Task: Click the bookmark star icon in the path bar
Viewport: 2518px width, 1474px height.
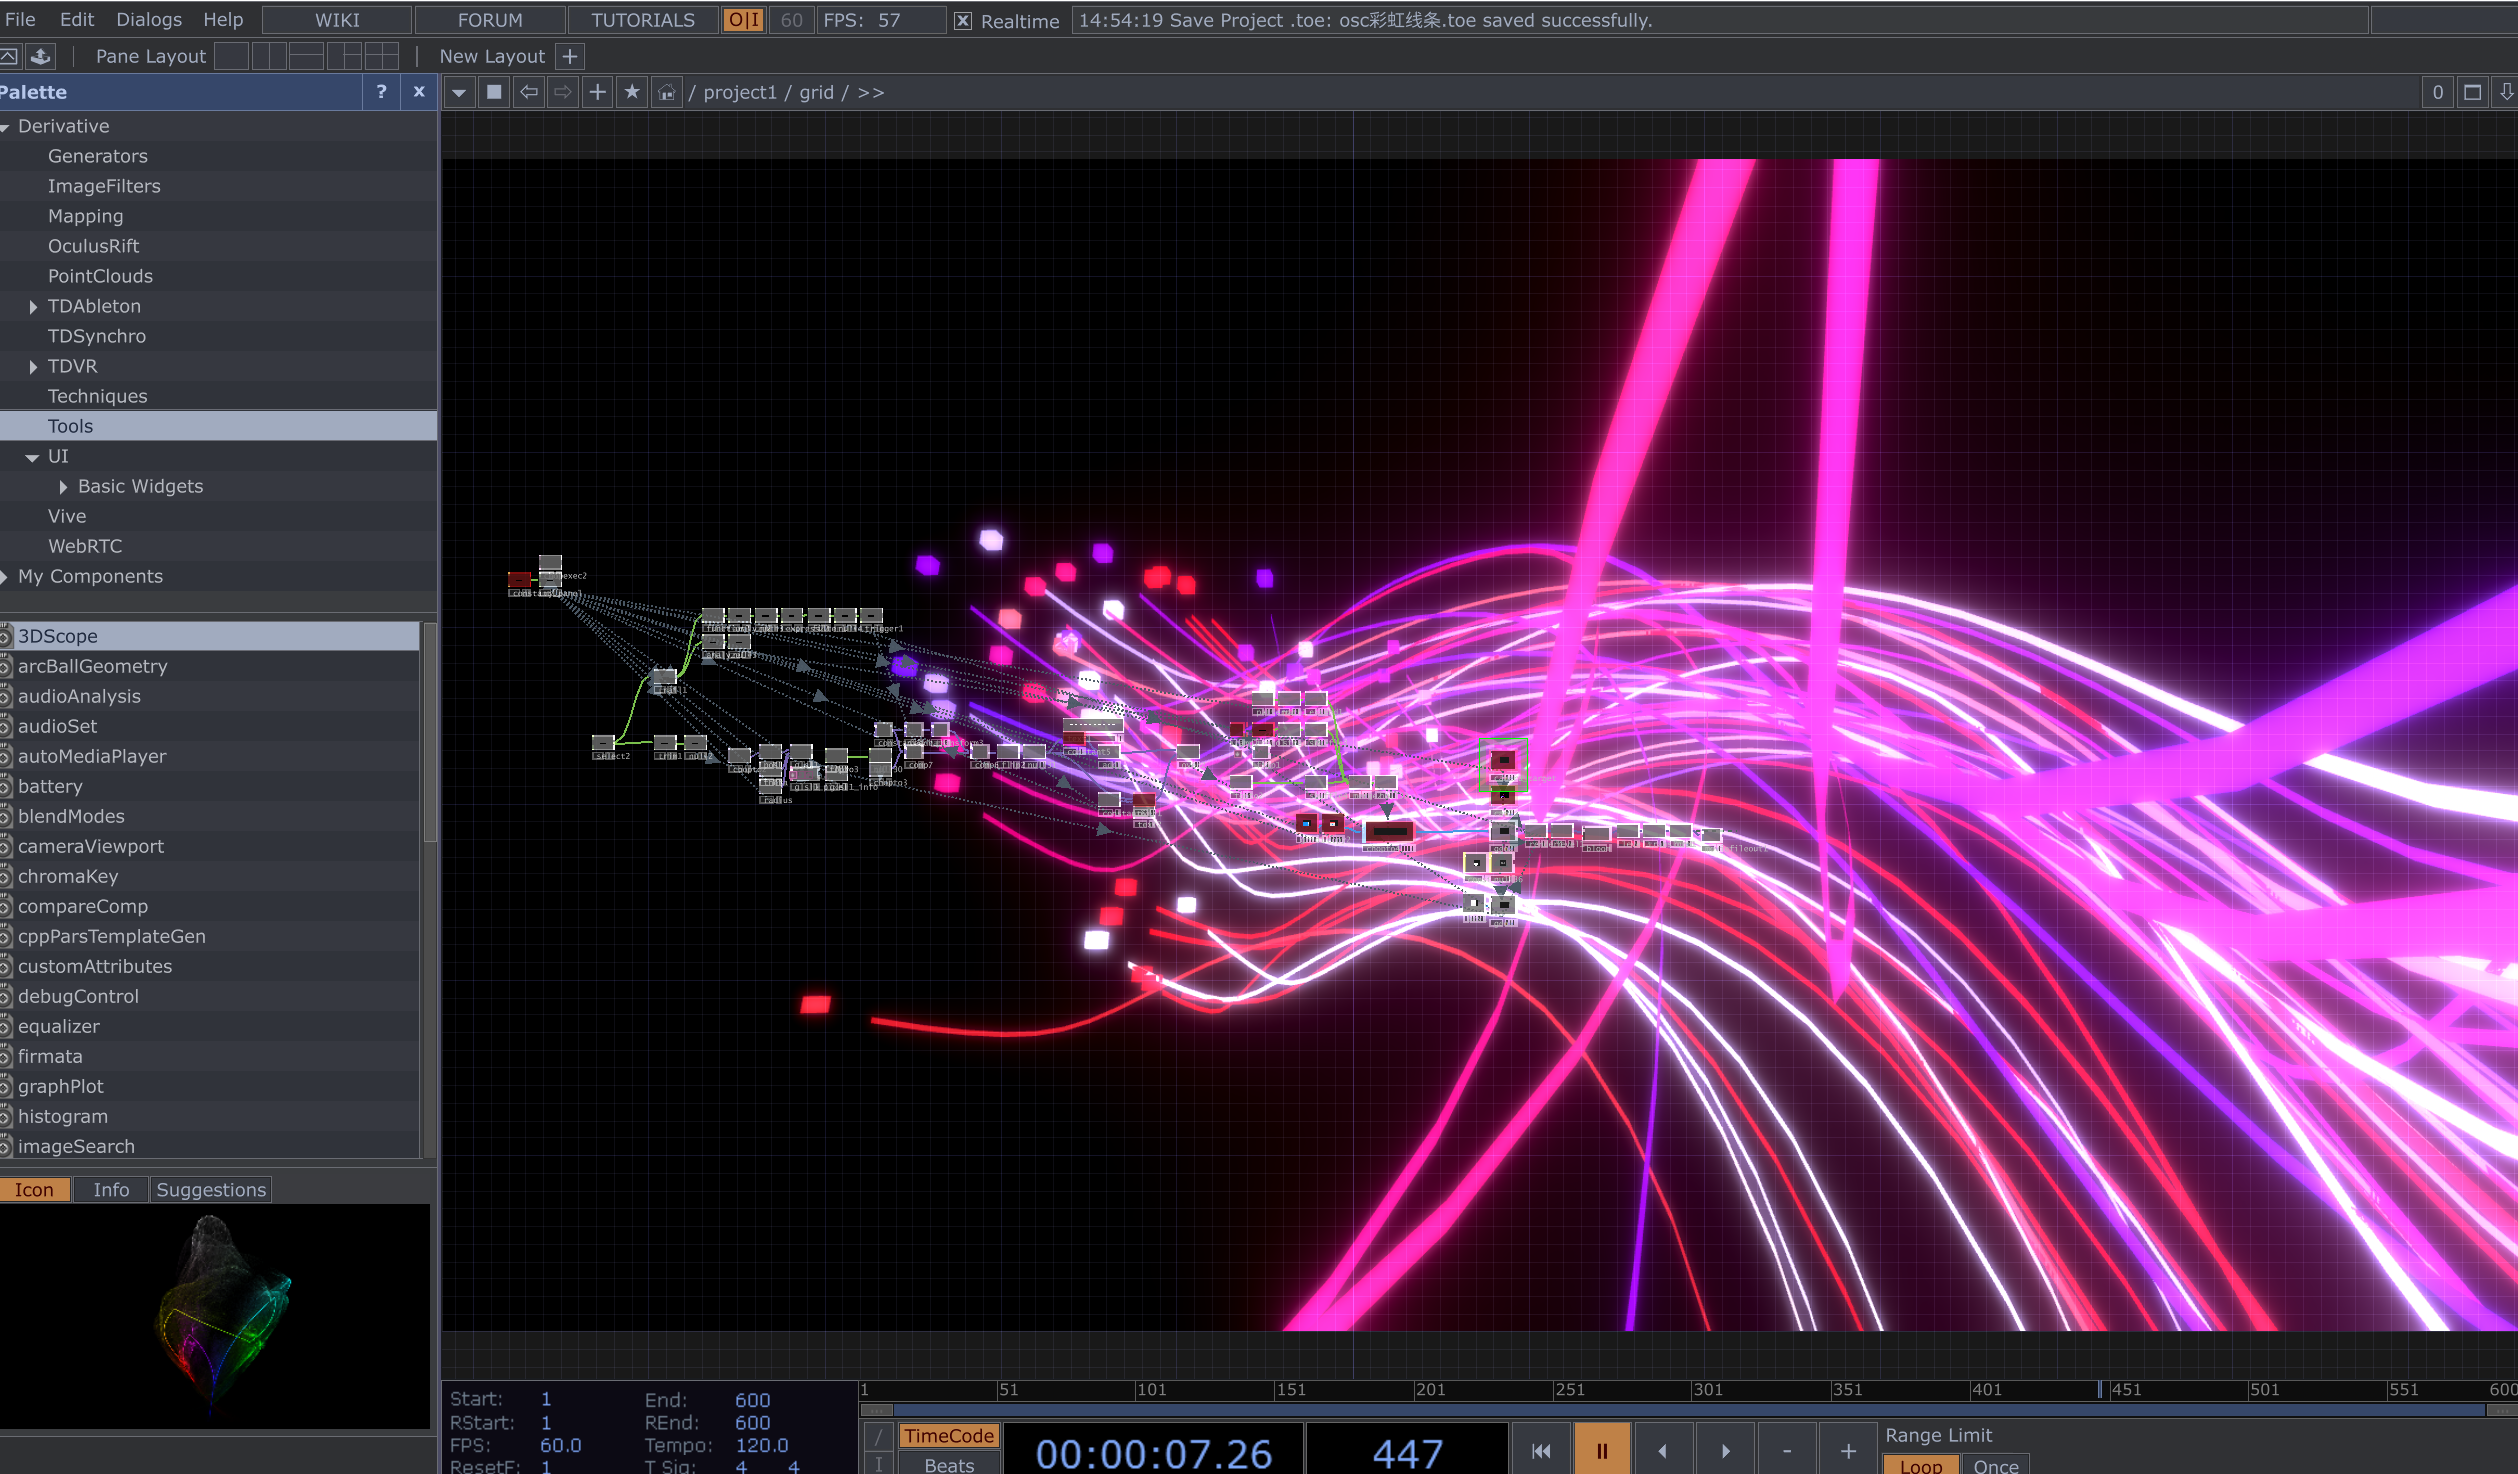Action: point(631,91)
